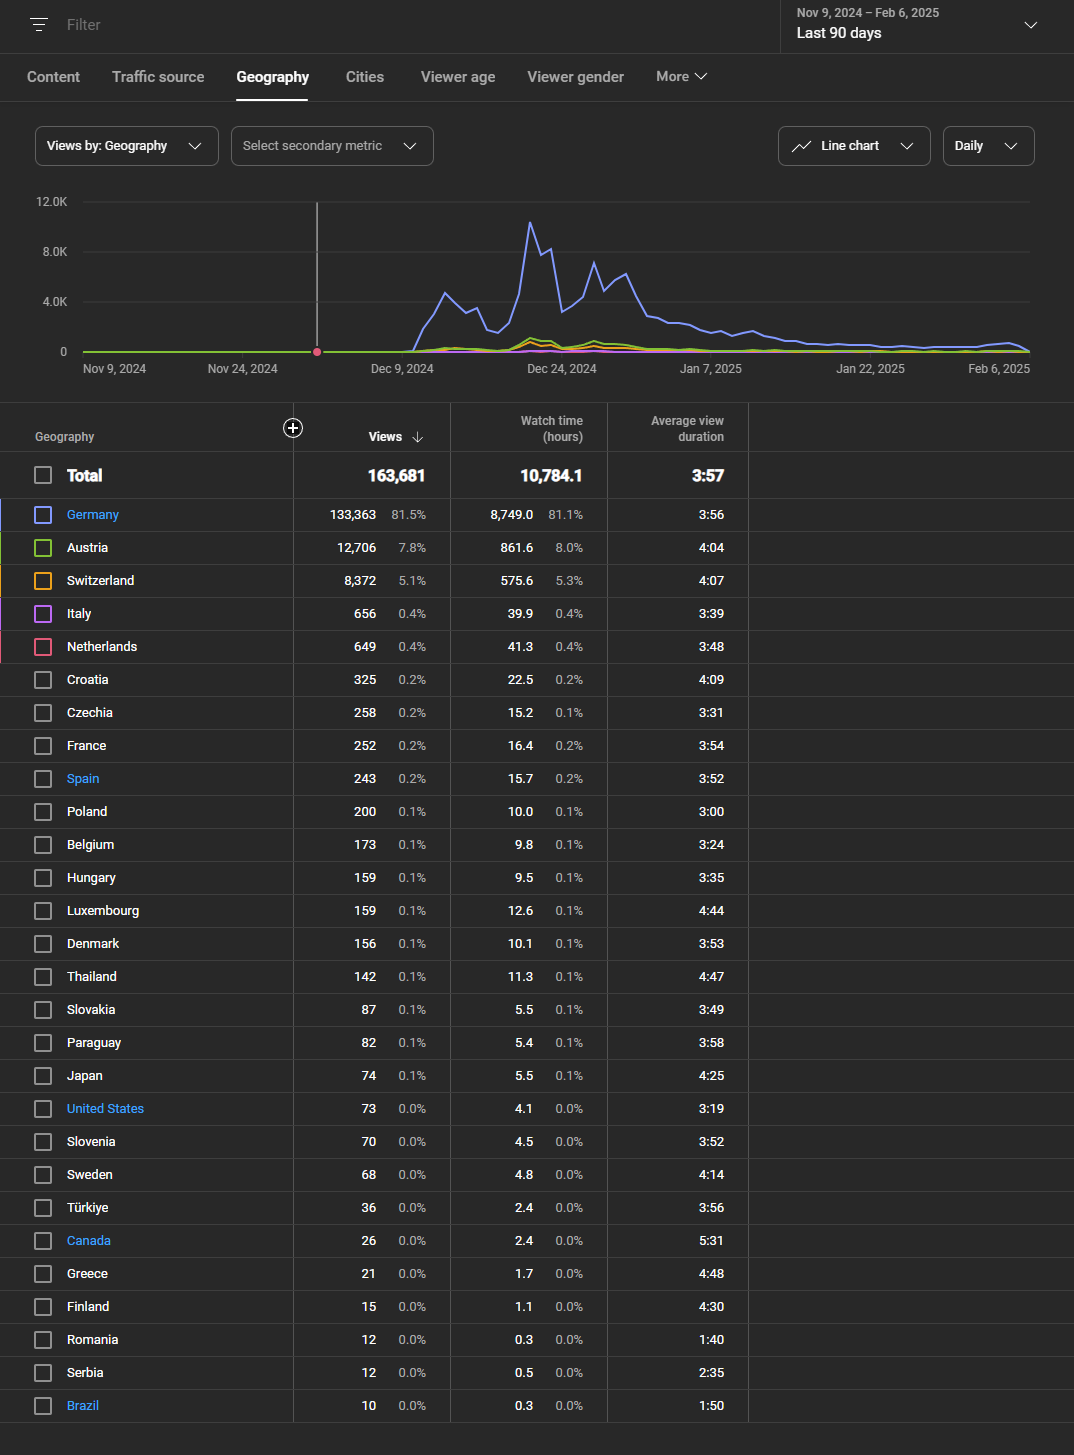The width and height of the screenshot is (1074, 1455).
Task: Open the Germany geography link
Action: (x=93, y=515)
